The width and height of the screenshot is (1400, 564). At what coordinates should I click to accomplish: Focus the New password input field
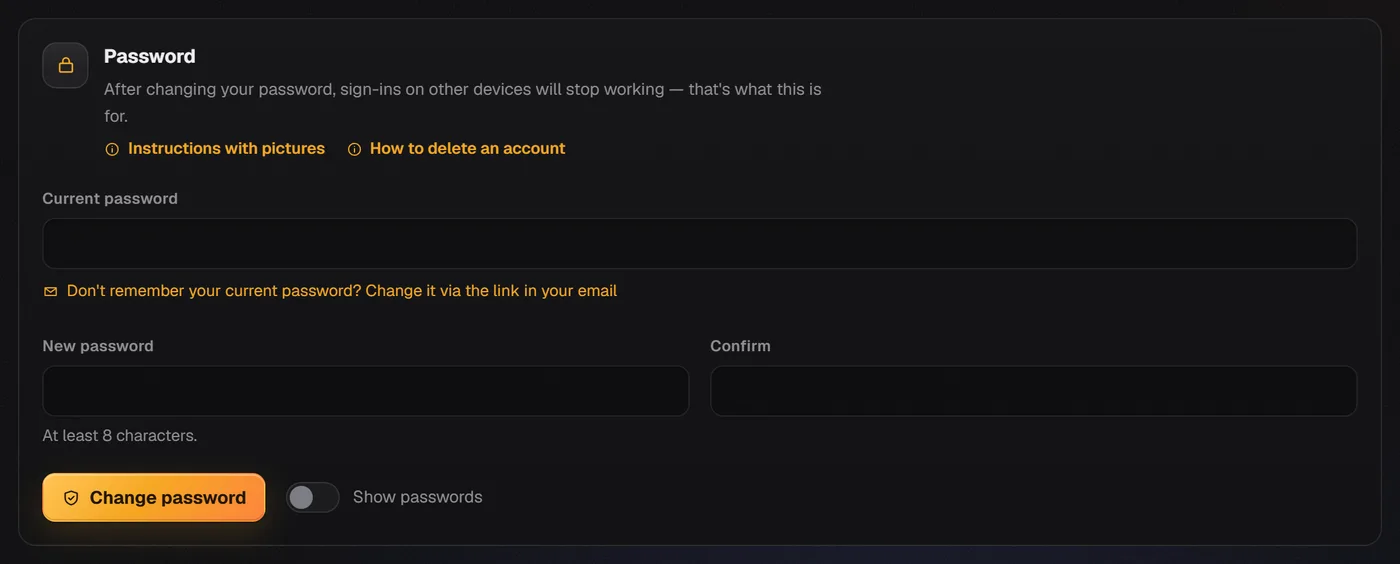click(x=366, y=391)
